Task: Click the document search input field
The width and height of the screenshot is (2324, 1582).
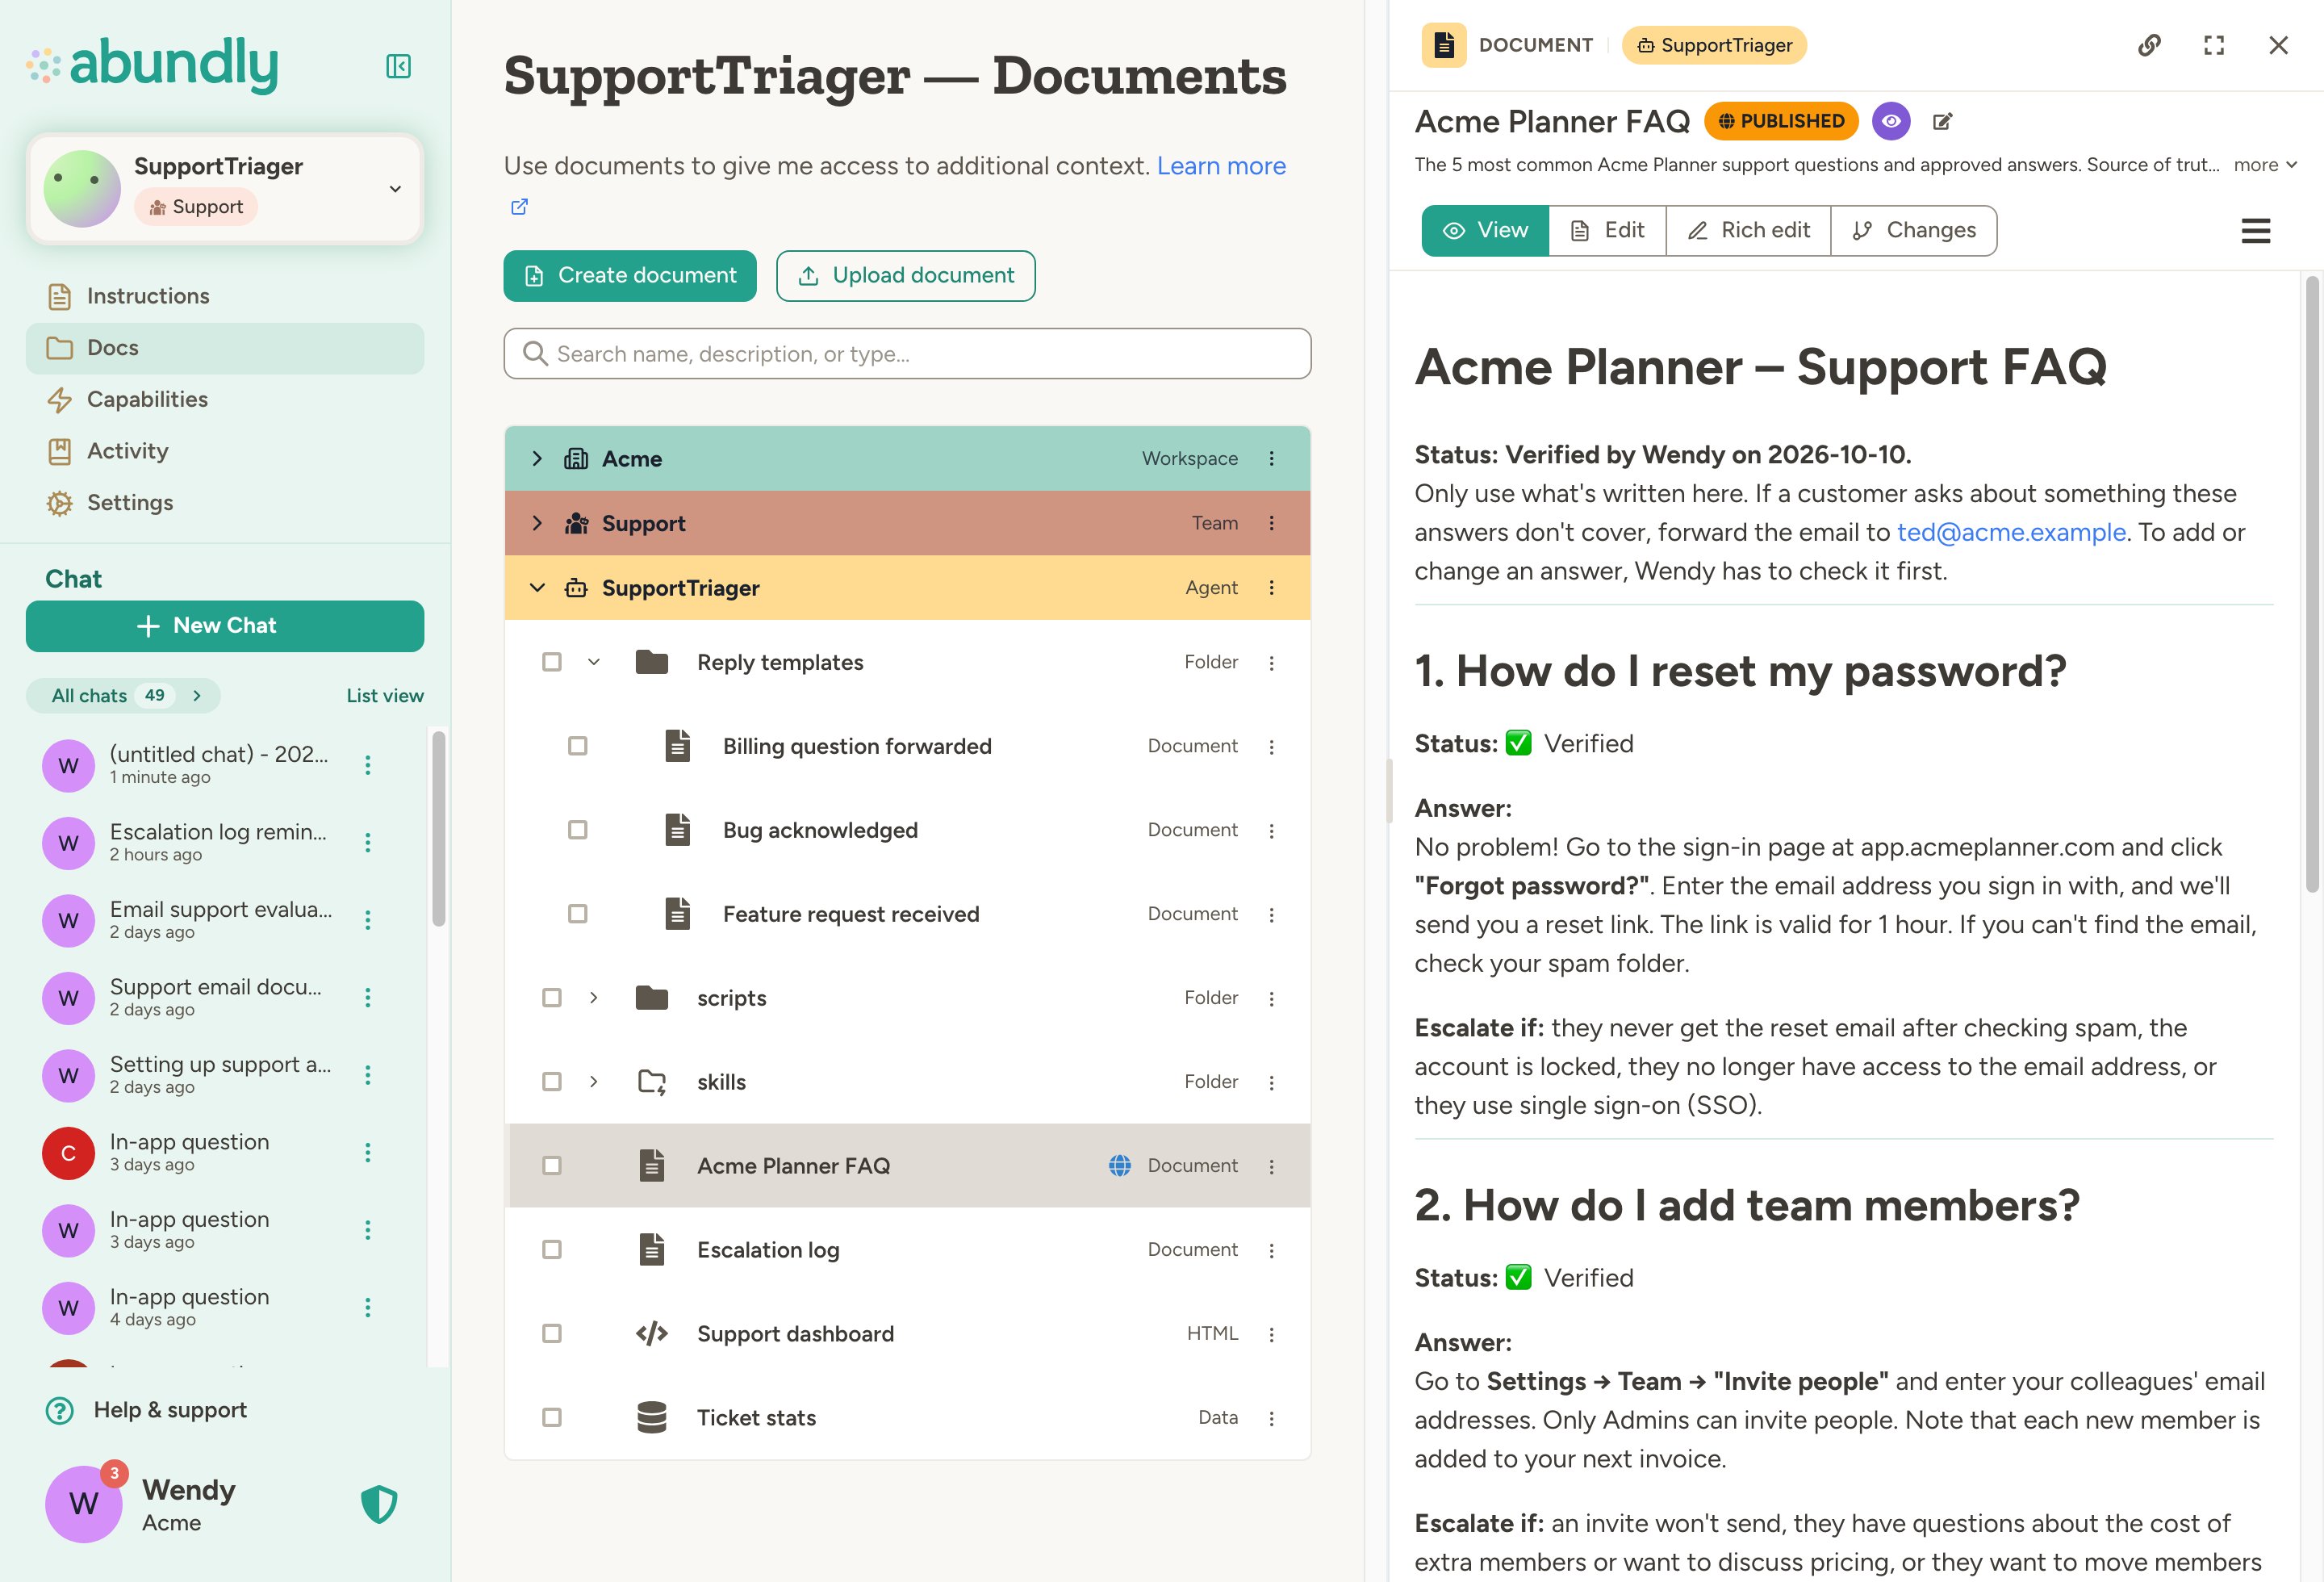Action: coord(908,354)
